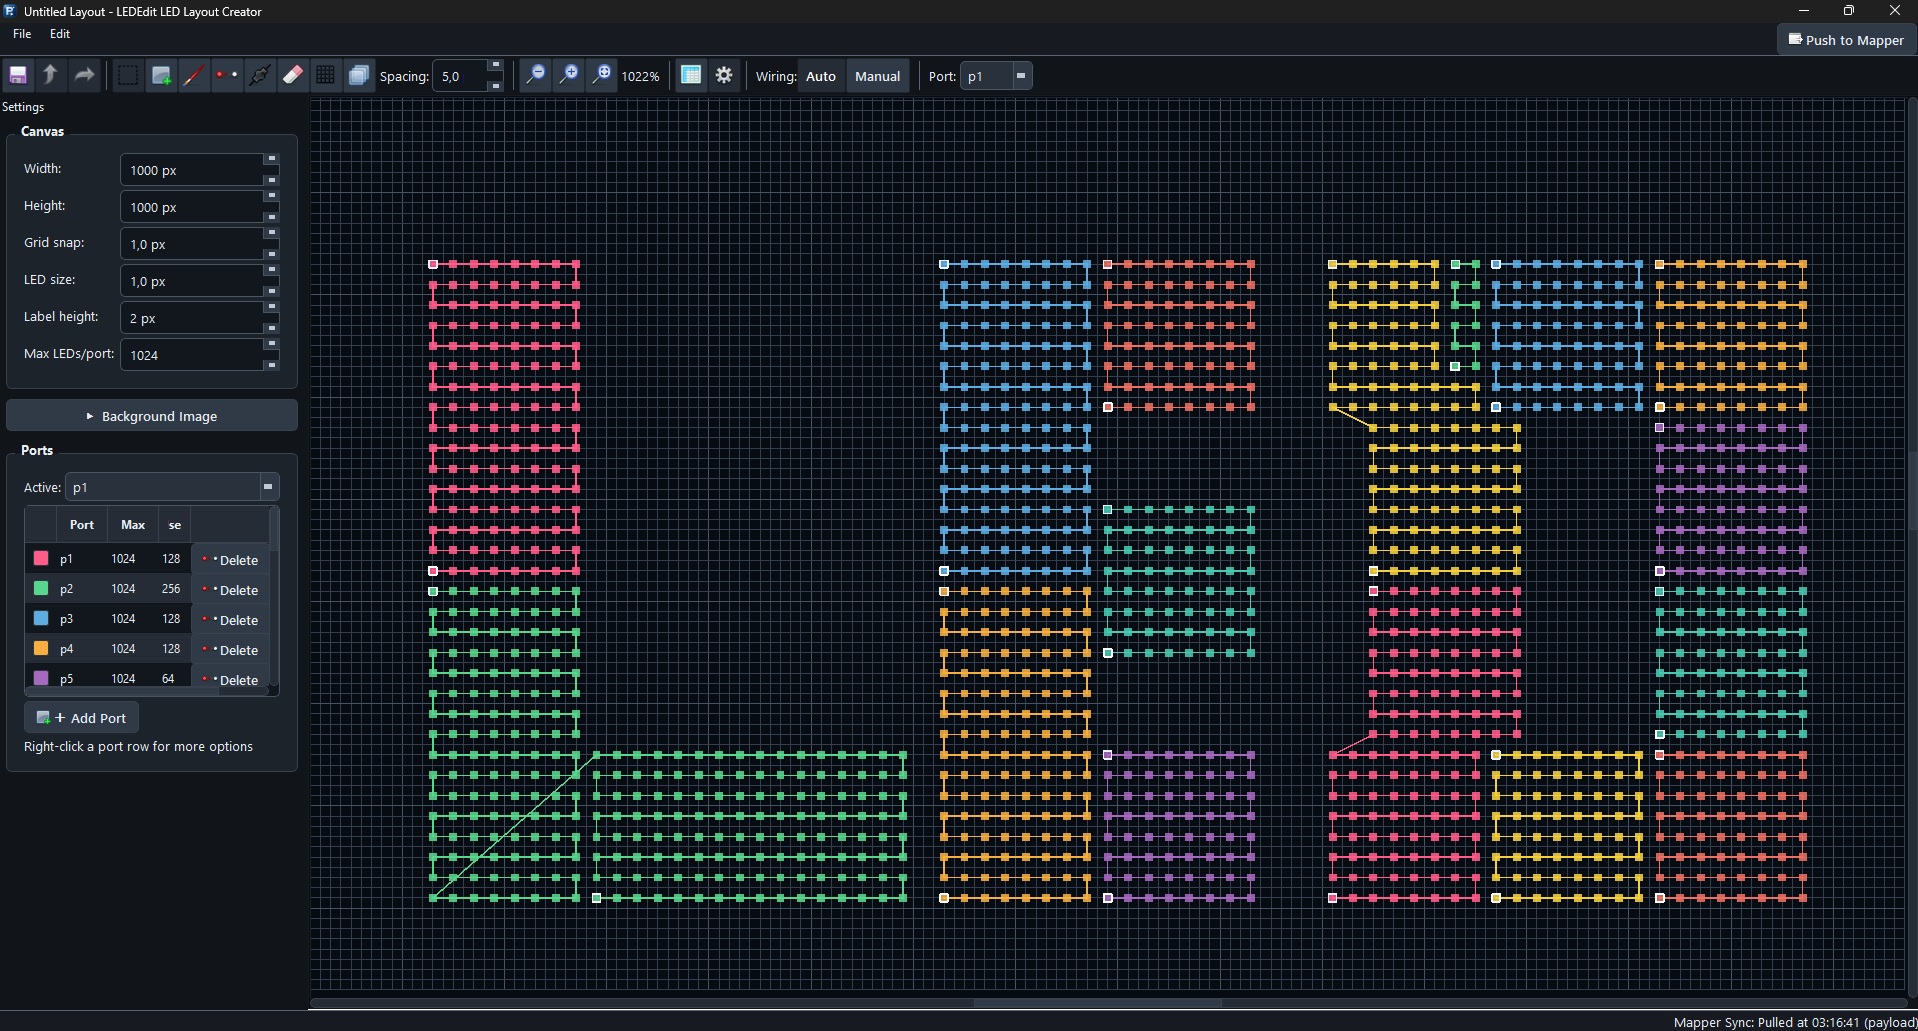This screenshot has height=1031, width=1918.
Task: Select the LED grid matrix tool
Action: [x=326, y=76]
